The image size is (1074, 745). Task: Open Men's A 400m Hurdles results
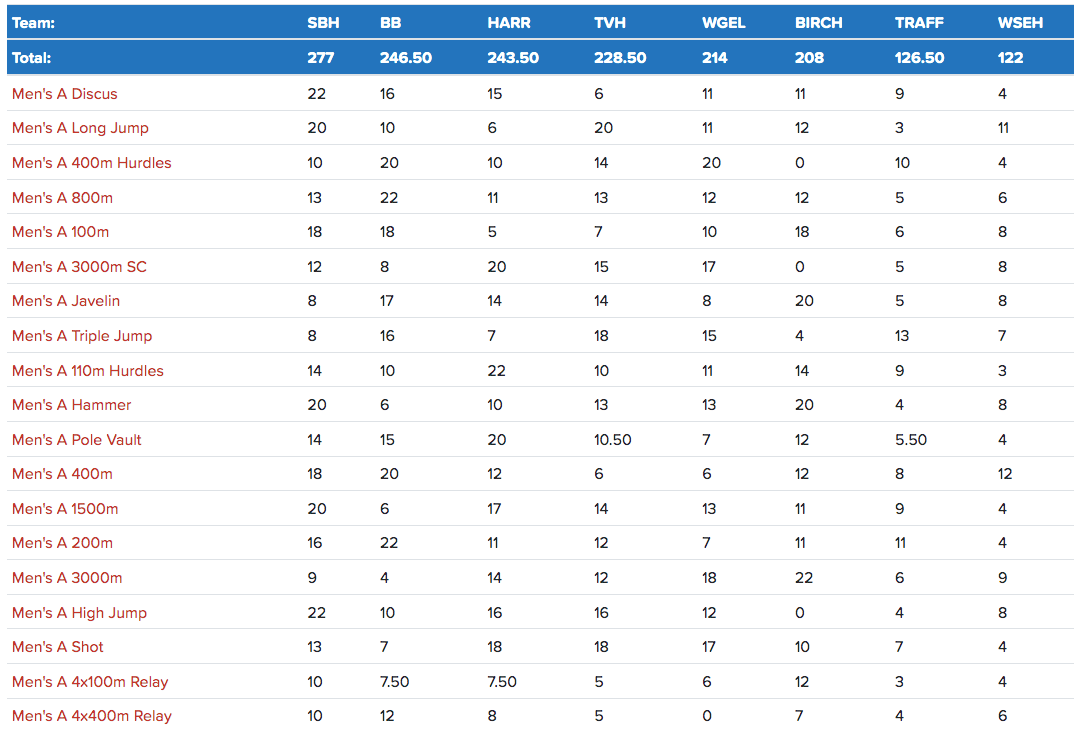pos(92,163)
